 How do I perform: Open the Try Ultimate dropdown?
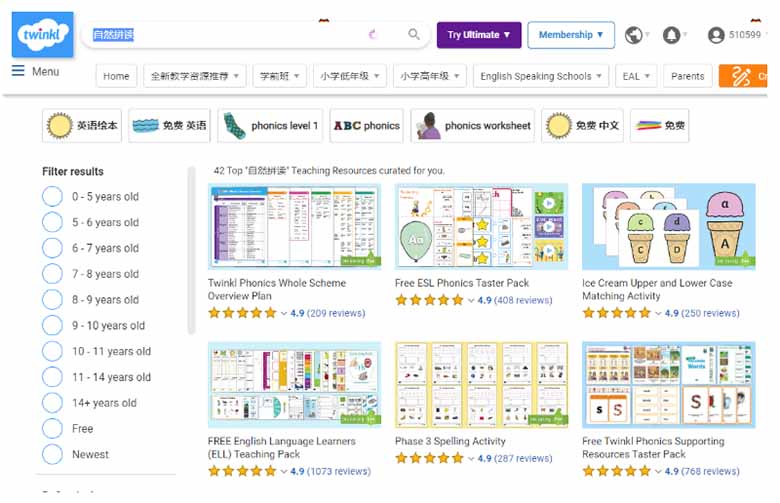click(x=479, y=35)
